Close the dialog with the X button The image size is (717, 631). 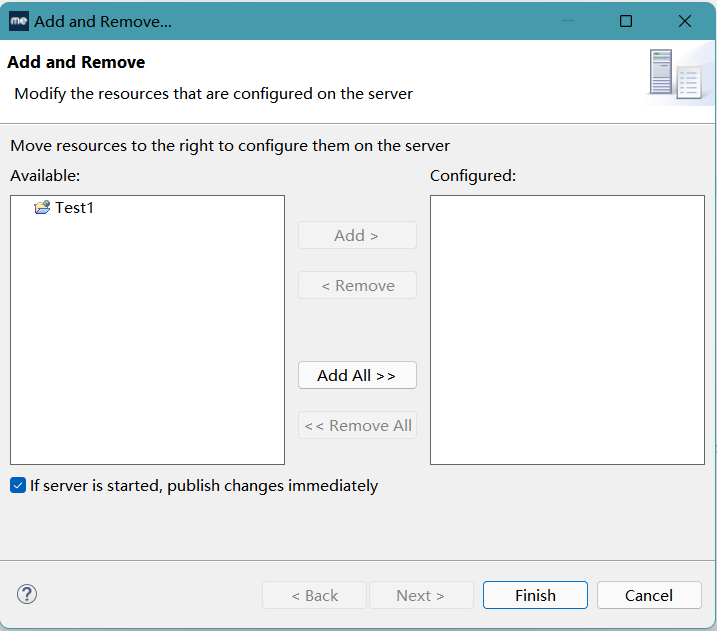click(x=685, y=21)
